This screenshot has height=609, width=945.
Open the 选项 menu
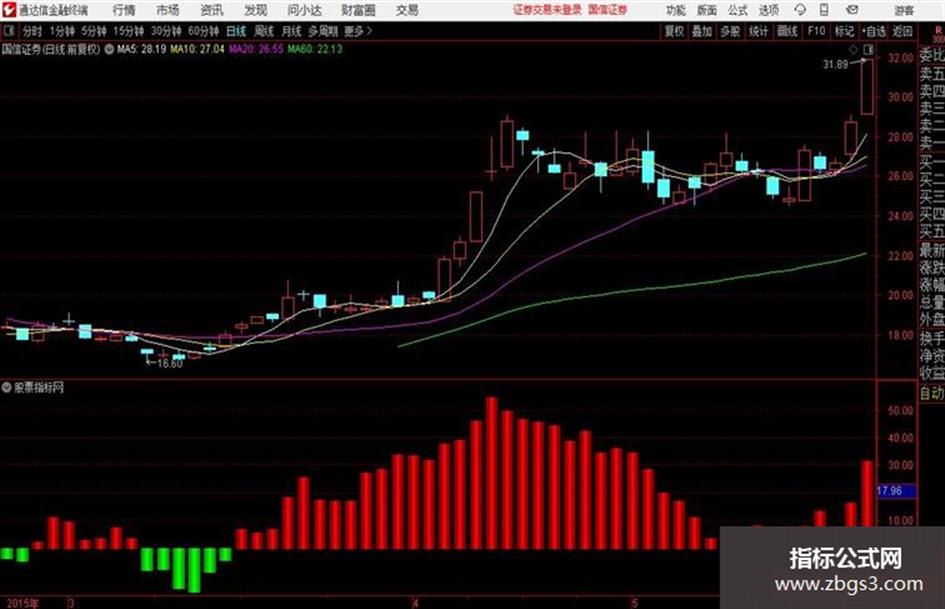pos(769,10)
